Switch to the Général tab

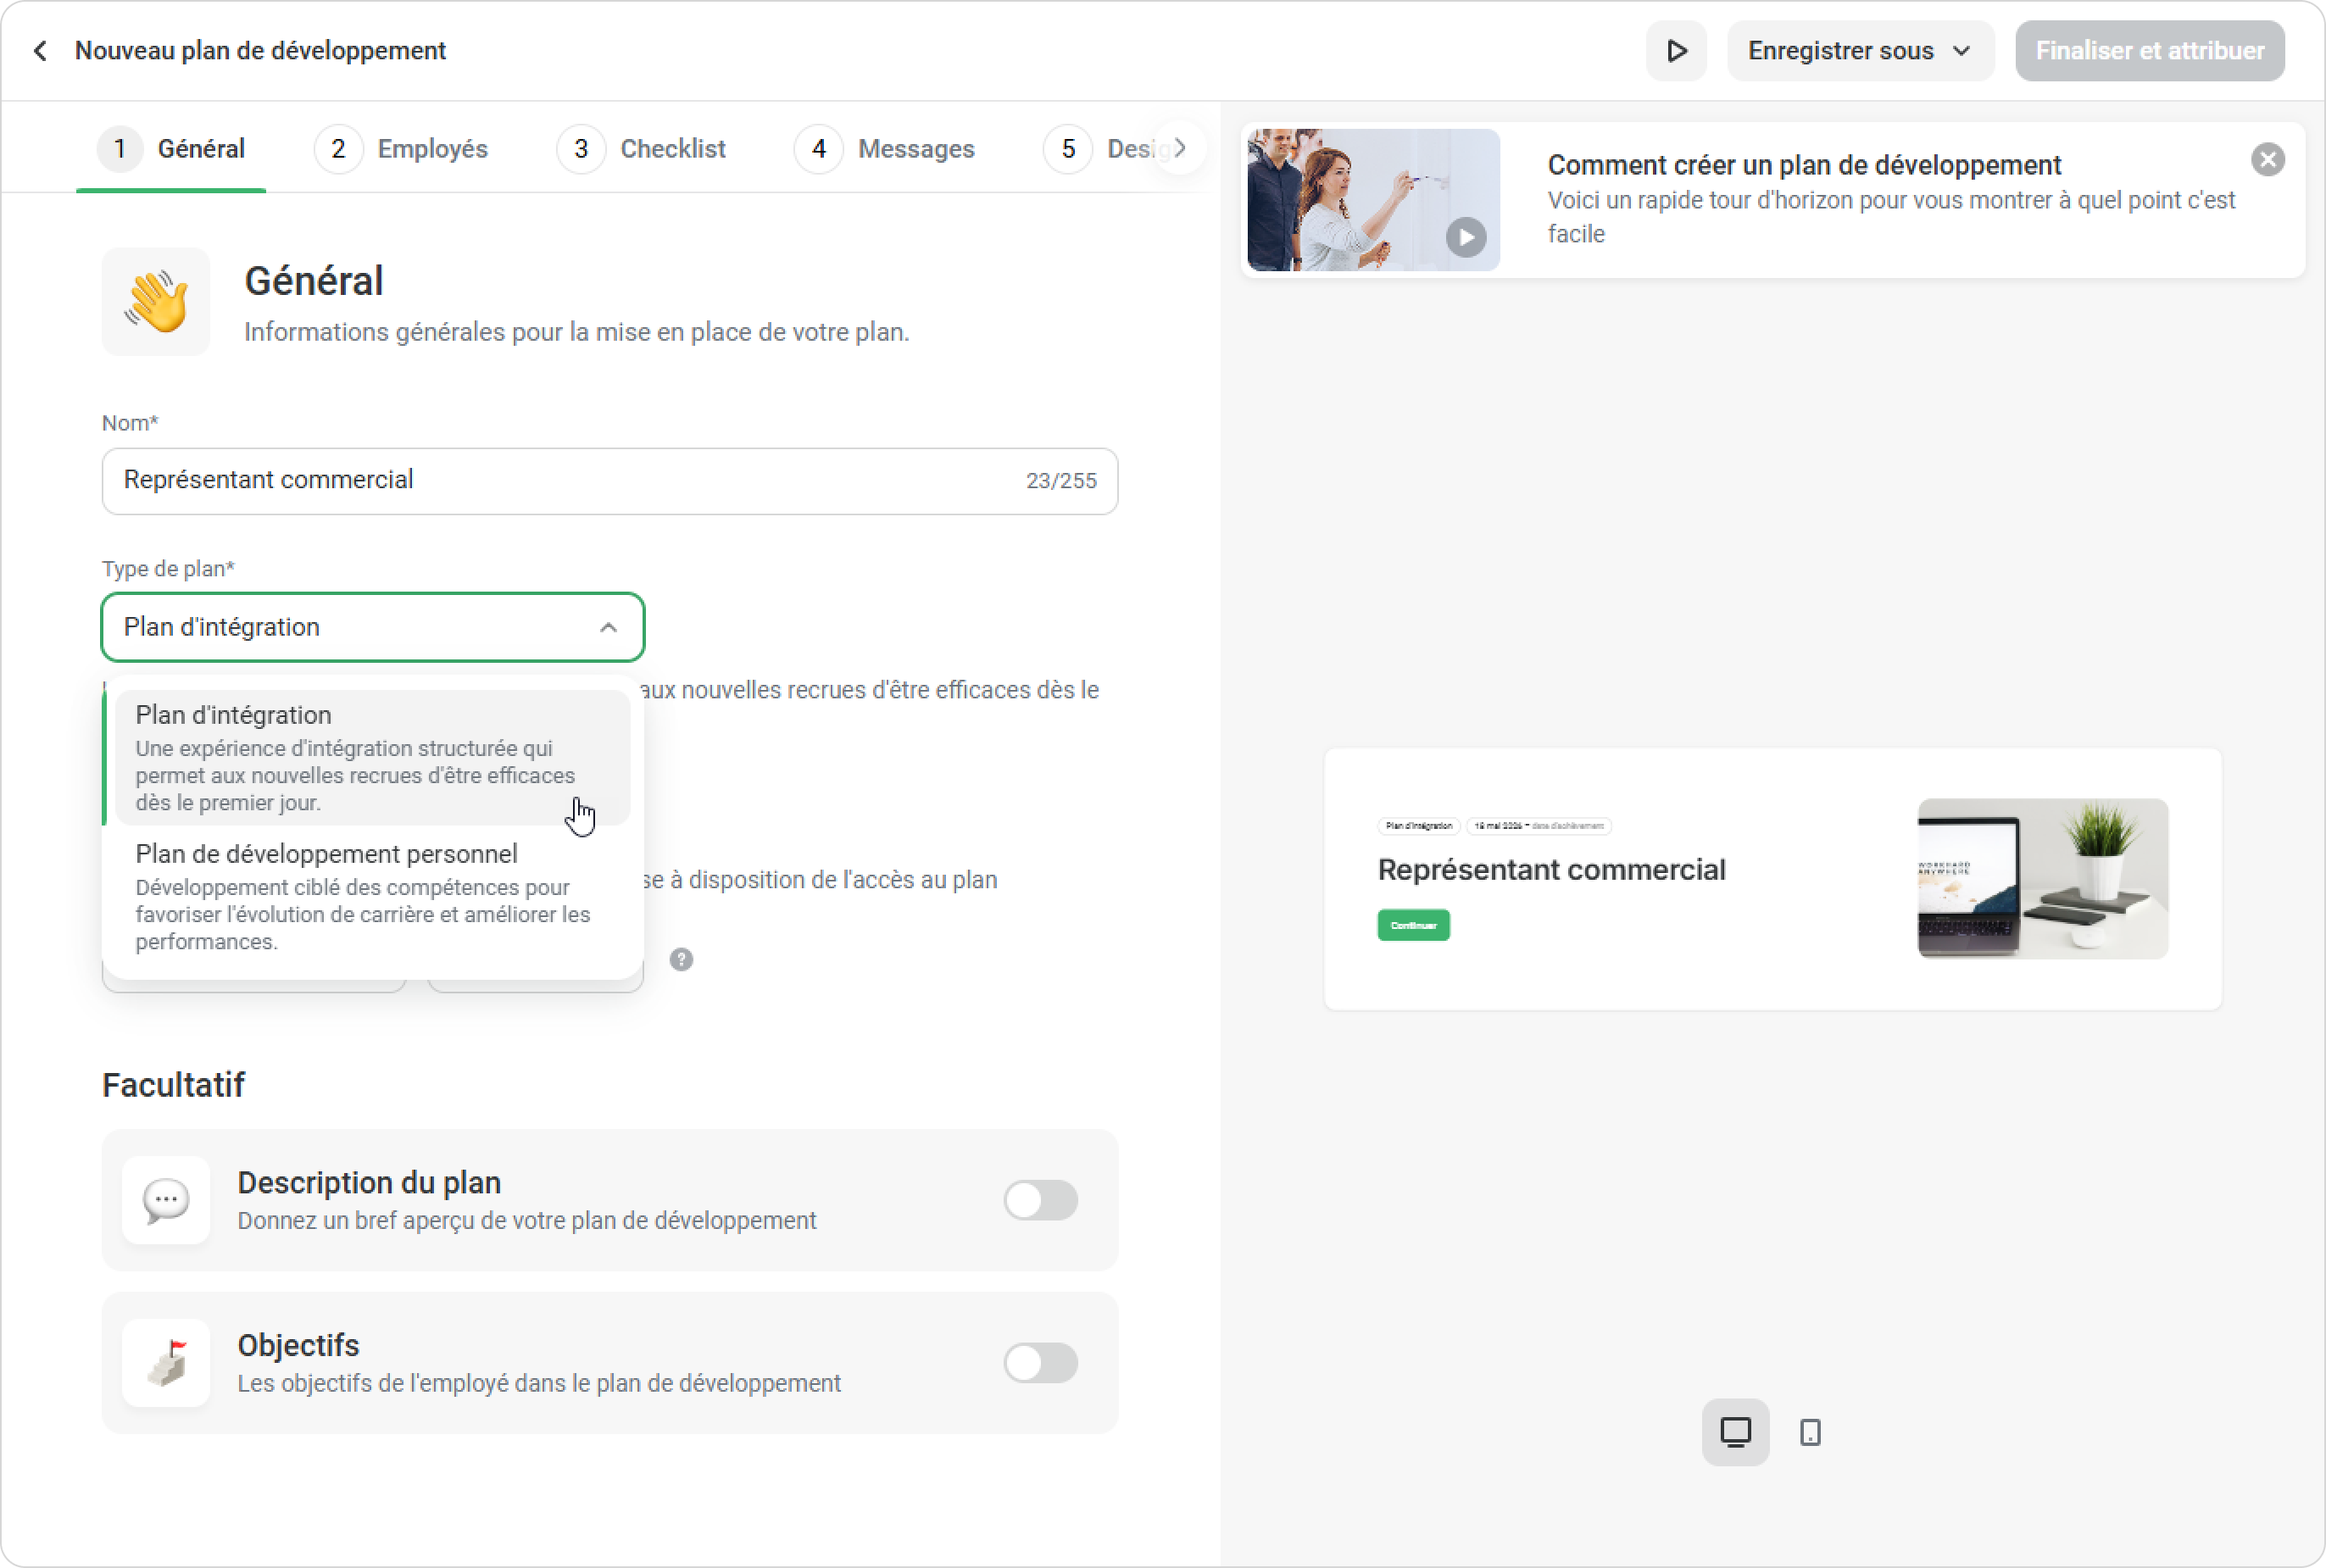[x=171, y=149]
